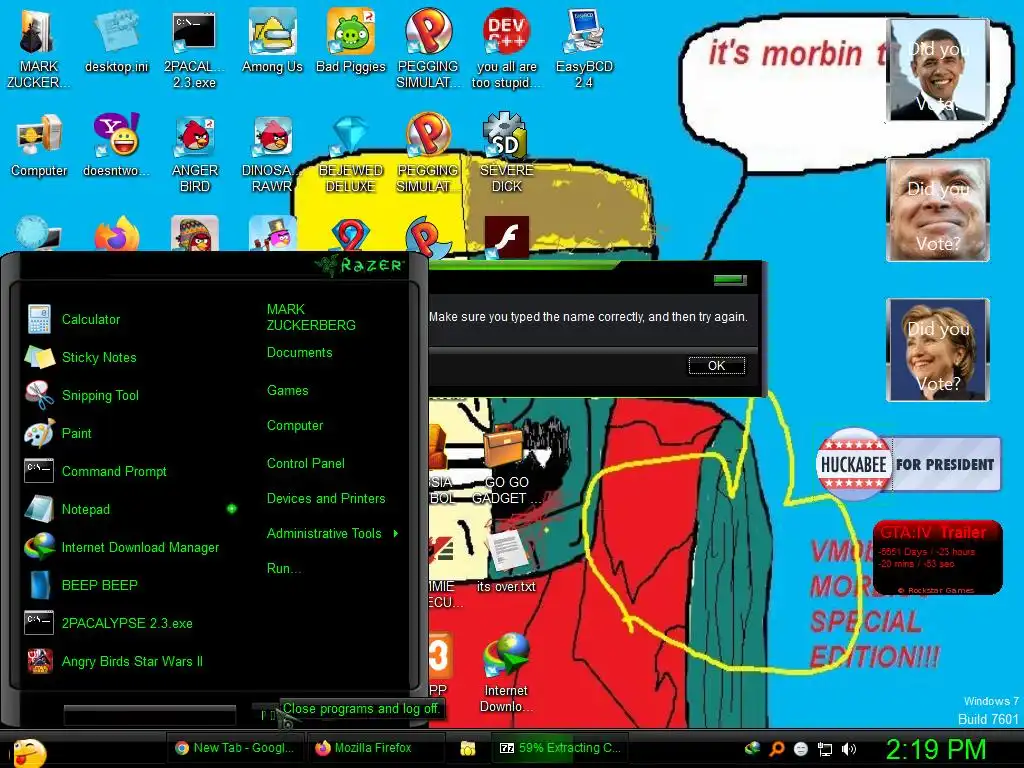Screen dimensions: 1024x768
Task: Open the DINOSA RAWR desktop icon
Action: click(272, 153)
